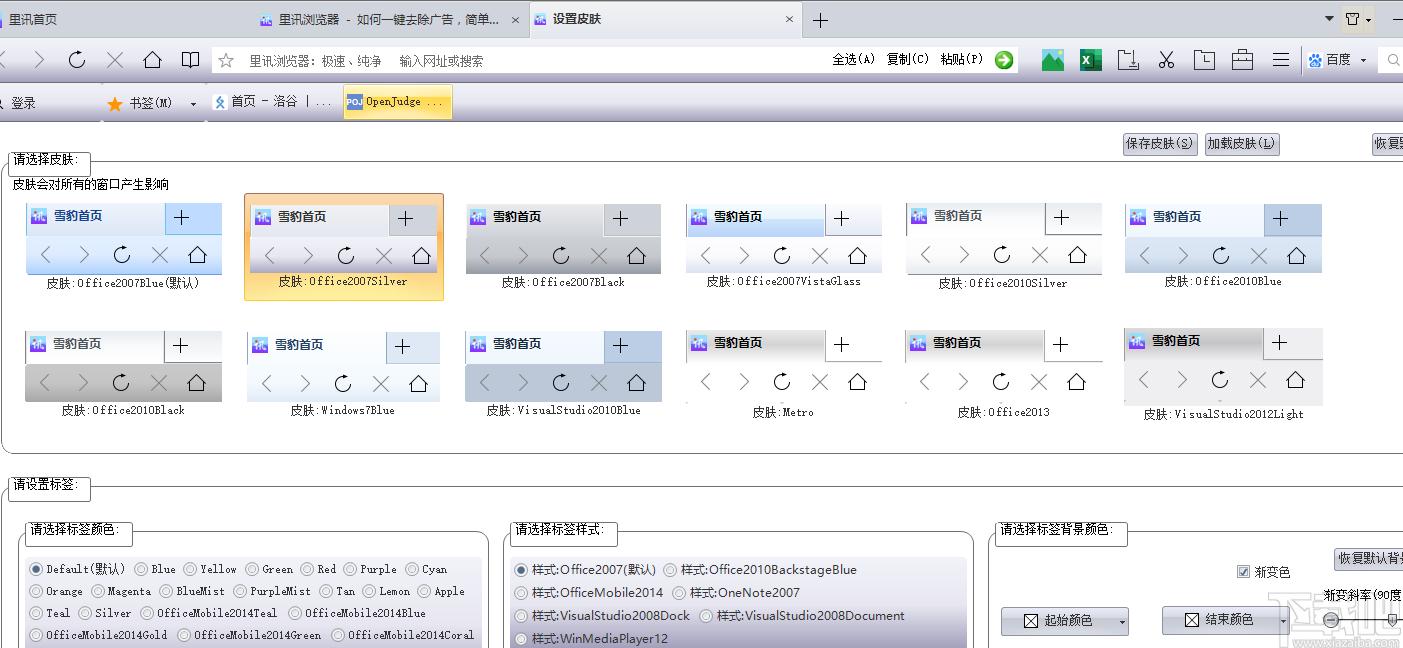Open the Excel icon in toolbar
The width and height of the screenshot is (1403, 648).
pos(1090,60)
